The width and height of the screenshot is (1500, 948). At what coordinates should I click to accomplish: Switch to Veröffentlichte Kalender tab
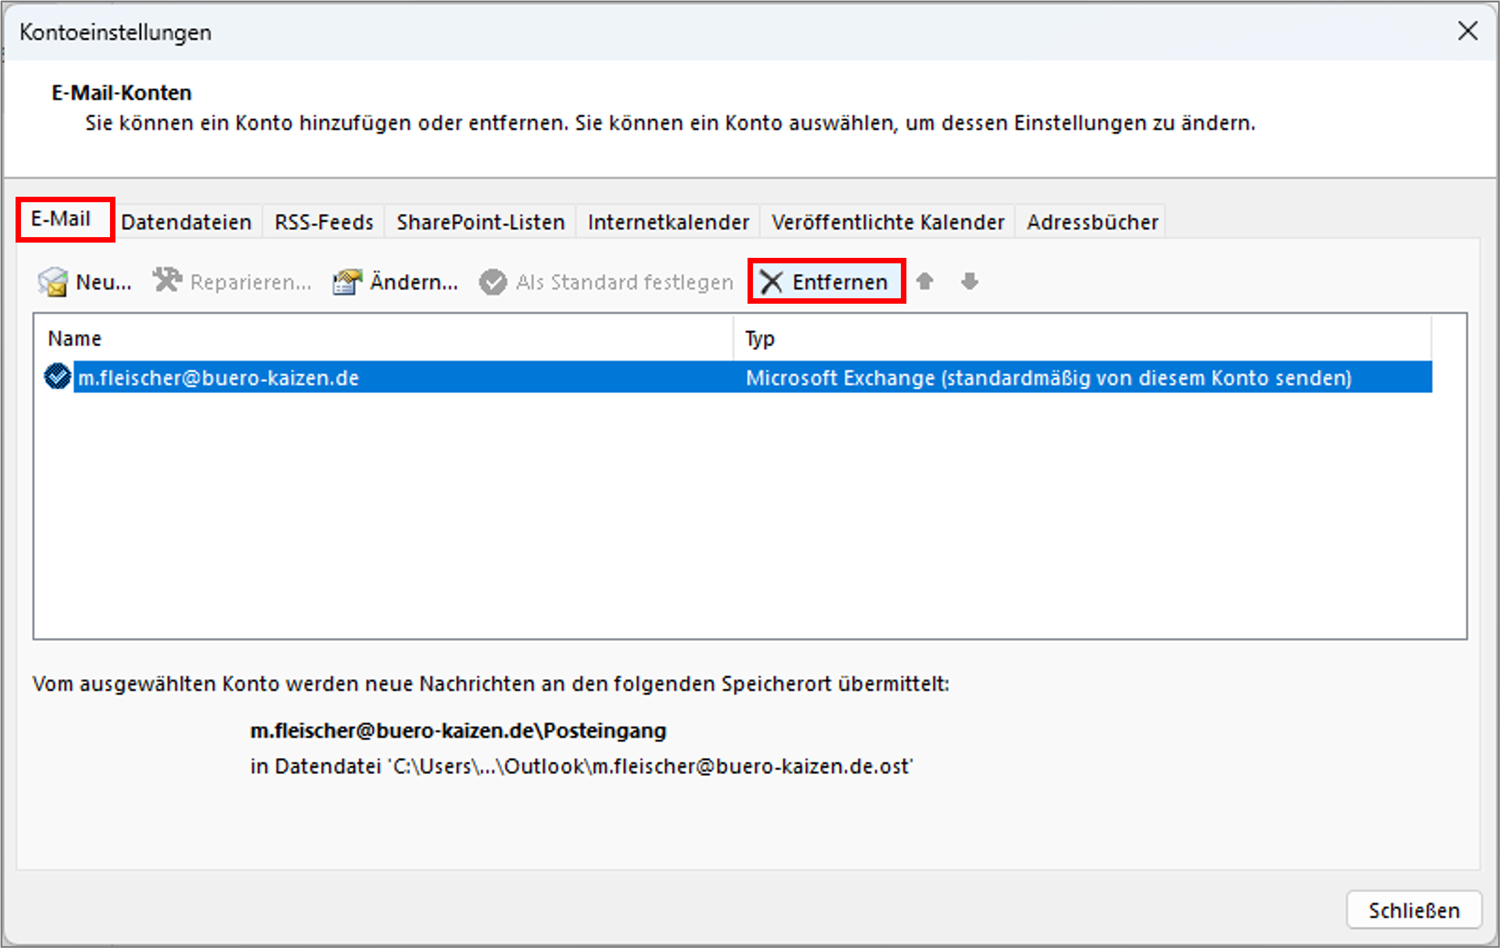click(x=887, y=222)
